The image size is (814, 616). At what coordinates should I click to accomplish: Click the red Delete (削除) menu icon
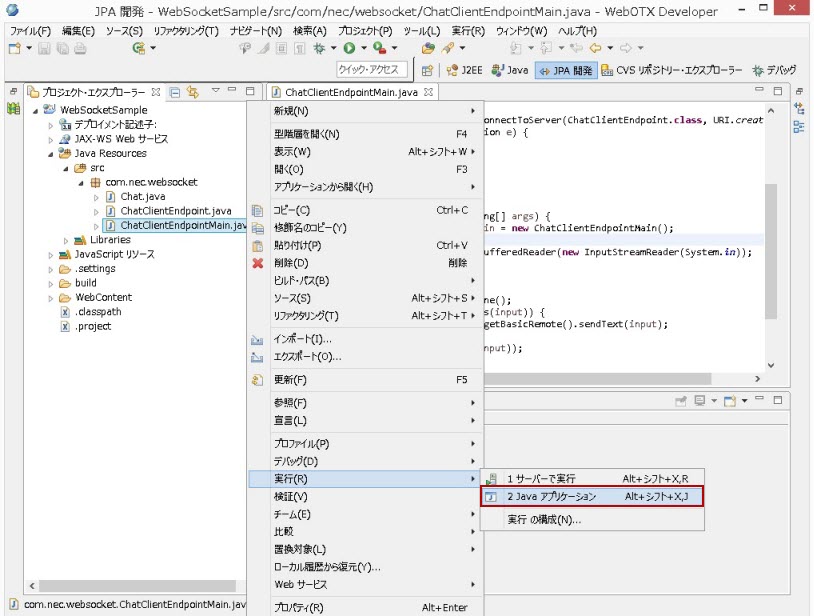point(257,263)
